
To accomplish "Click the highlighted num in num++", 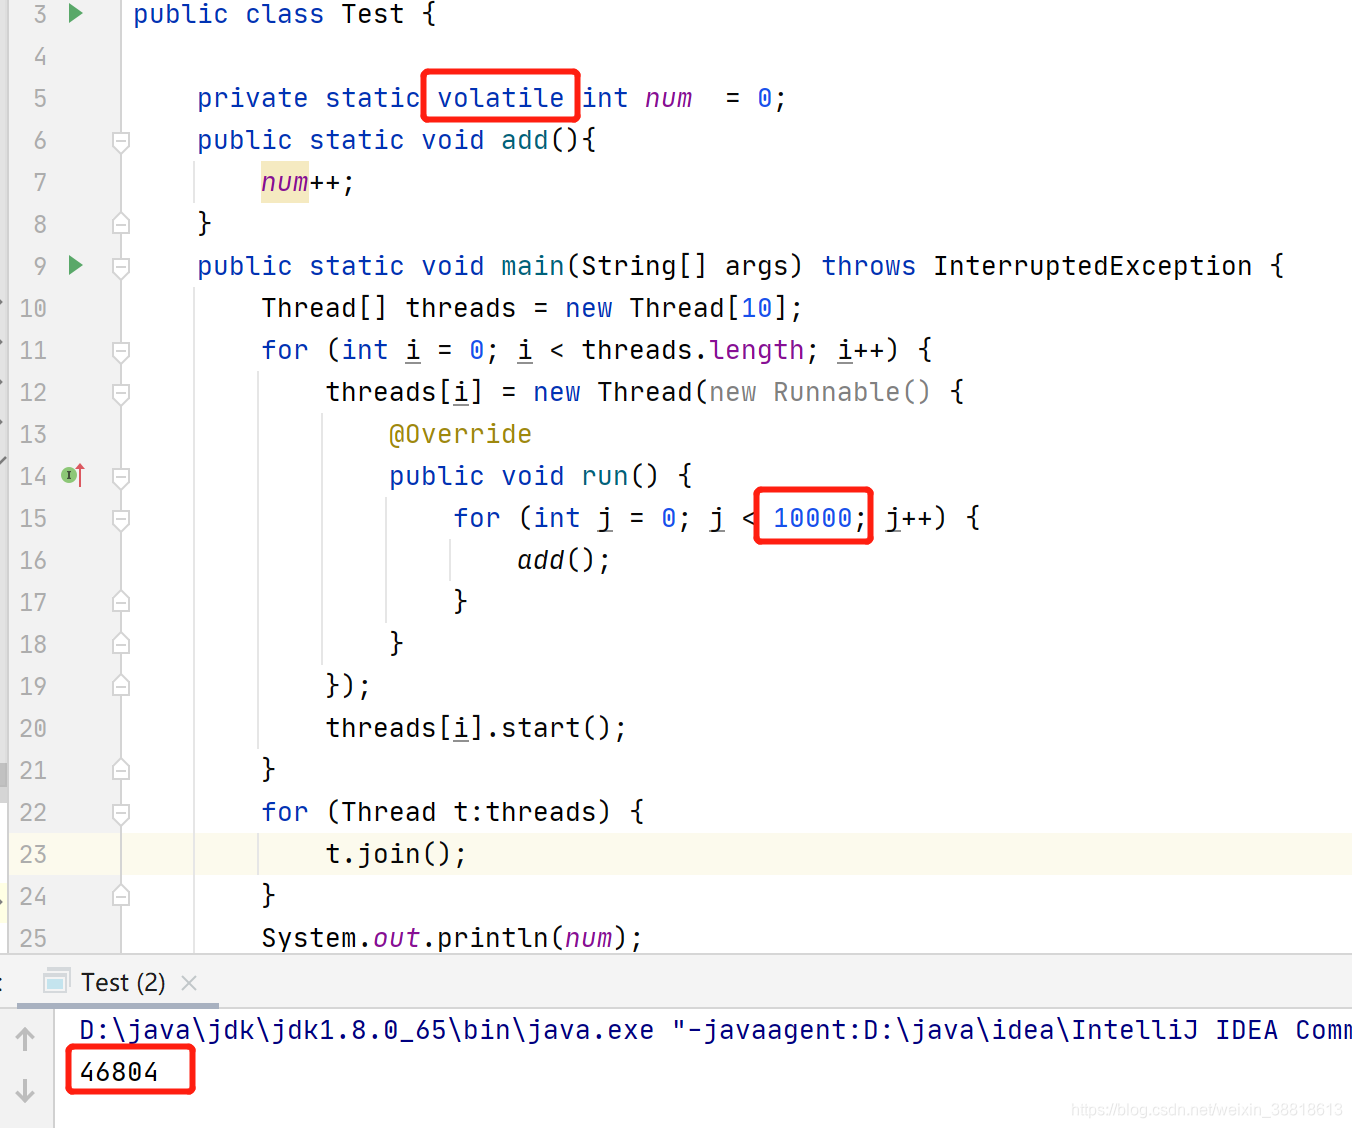I will coord(285,182).
